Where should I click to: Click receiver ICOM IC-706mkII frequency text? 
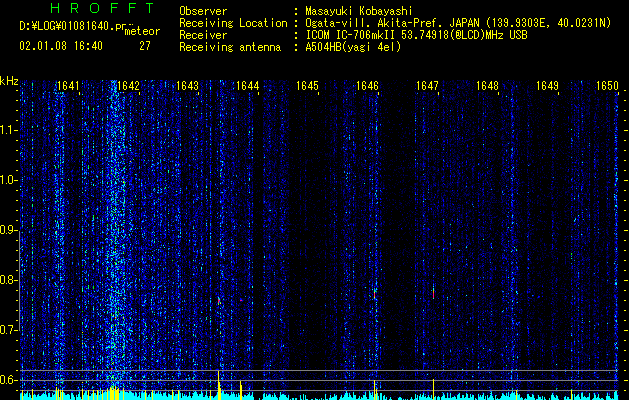(416, 35)
